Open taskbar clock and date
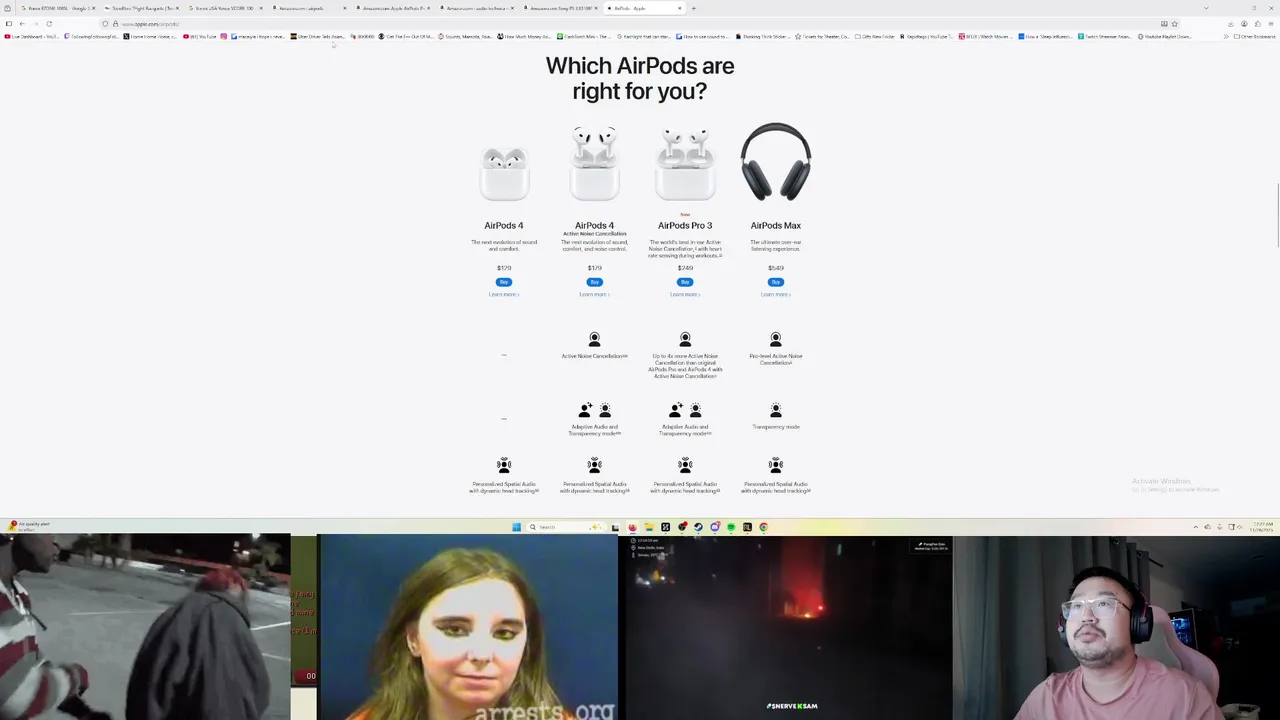The width and height of the screenshot is (1280, 720). pyautogui.click(x=1263, y=527)
